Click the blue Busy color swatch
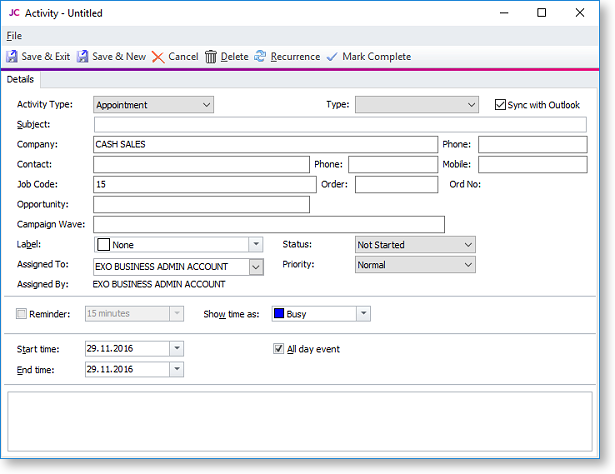Viewport: 615px width, 474px height. coord(278,314)
